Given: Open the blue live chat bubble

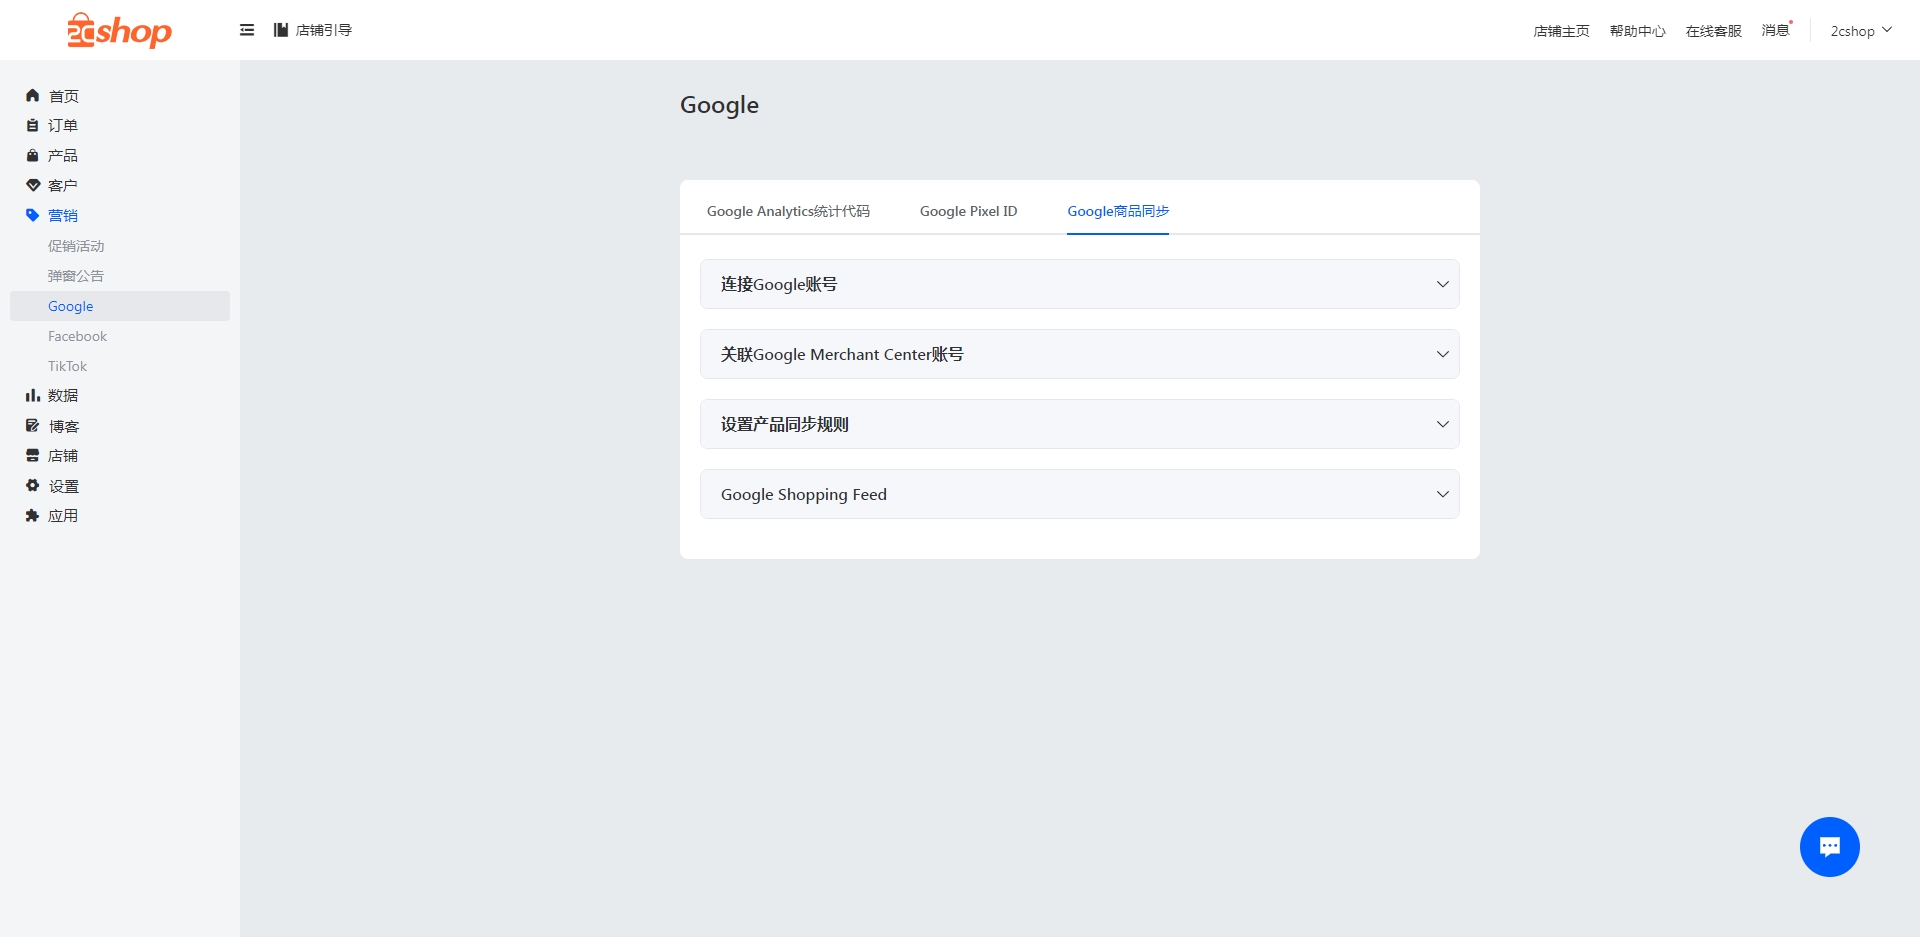Looking at the screenshot, I should click(1829, 847).
